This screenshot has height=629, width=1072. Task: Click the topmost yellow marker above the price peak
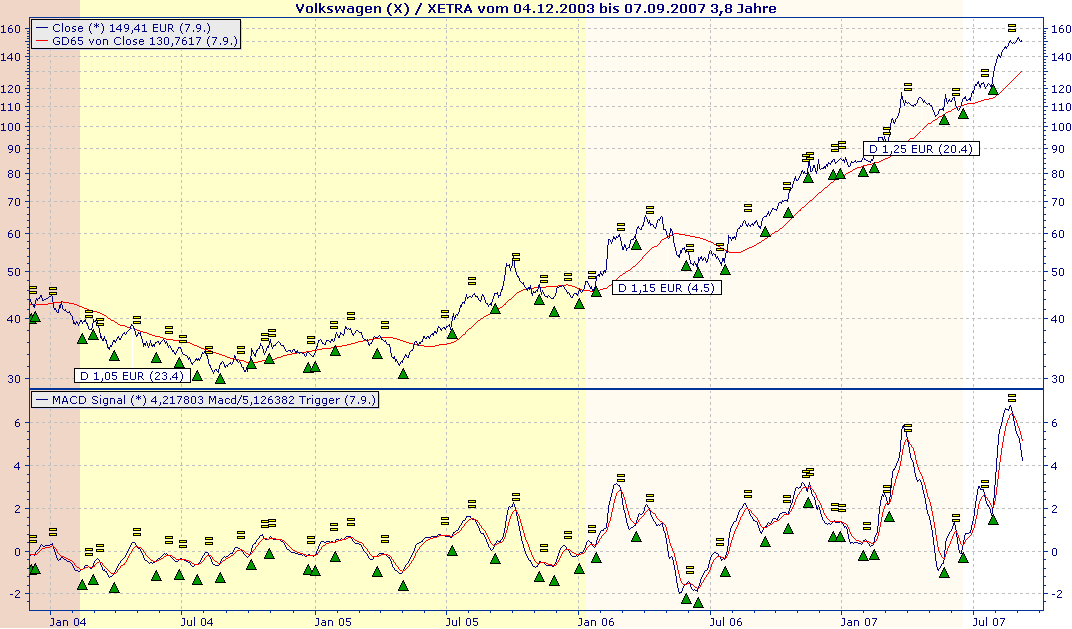click(1012, 27)
